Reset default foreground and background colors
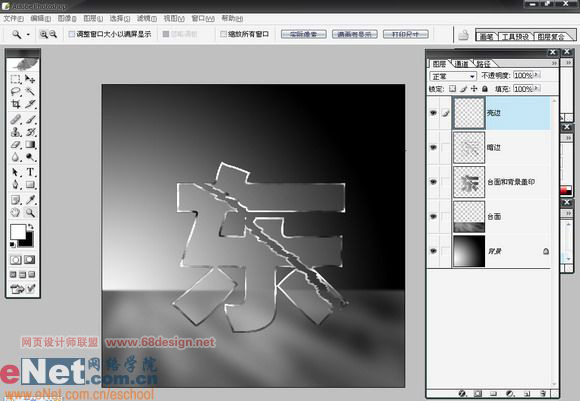This screenshot has height=401, width=580. [x=13, y=245]
